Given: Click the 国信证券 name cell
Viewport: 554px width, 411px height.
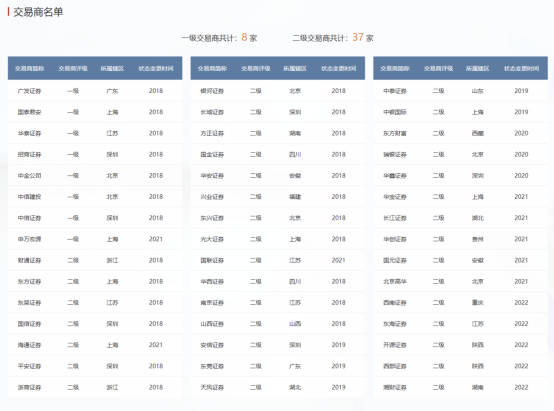Looking at the screenshot, I should tap(29, 324).
